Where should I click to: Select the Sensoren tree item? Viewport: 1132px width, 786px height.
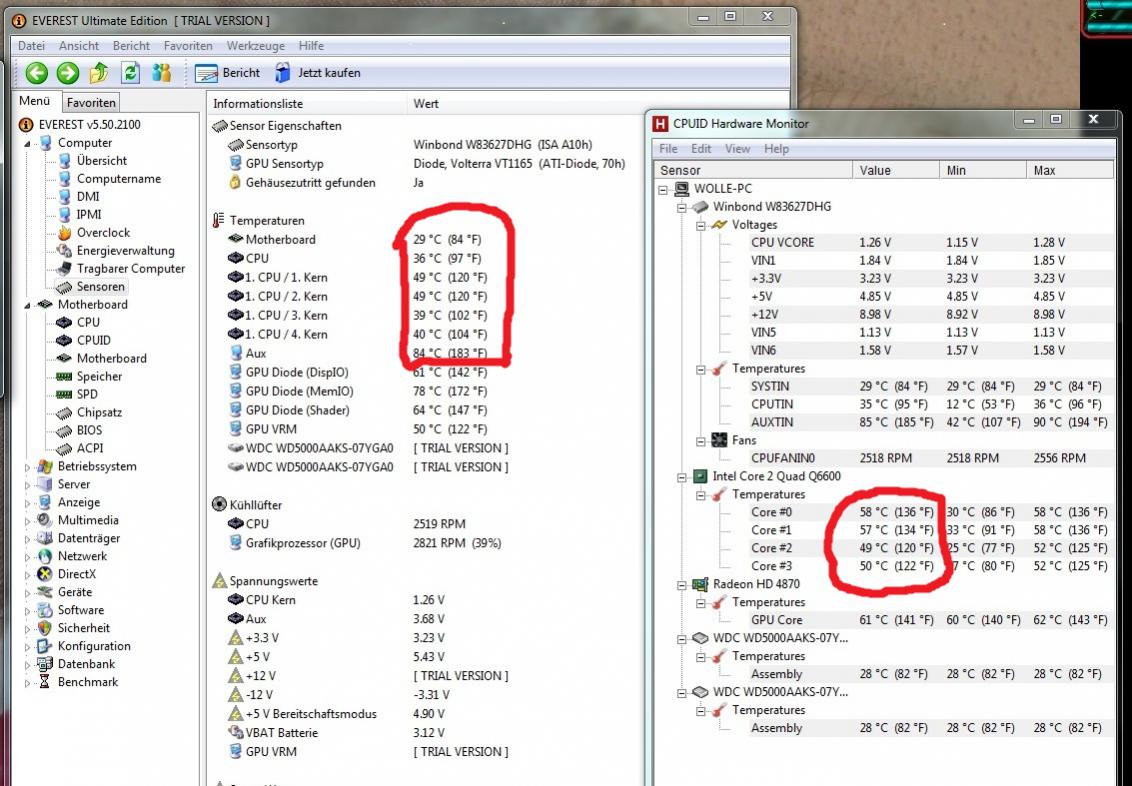[100, 287]
